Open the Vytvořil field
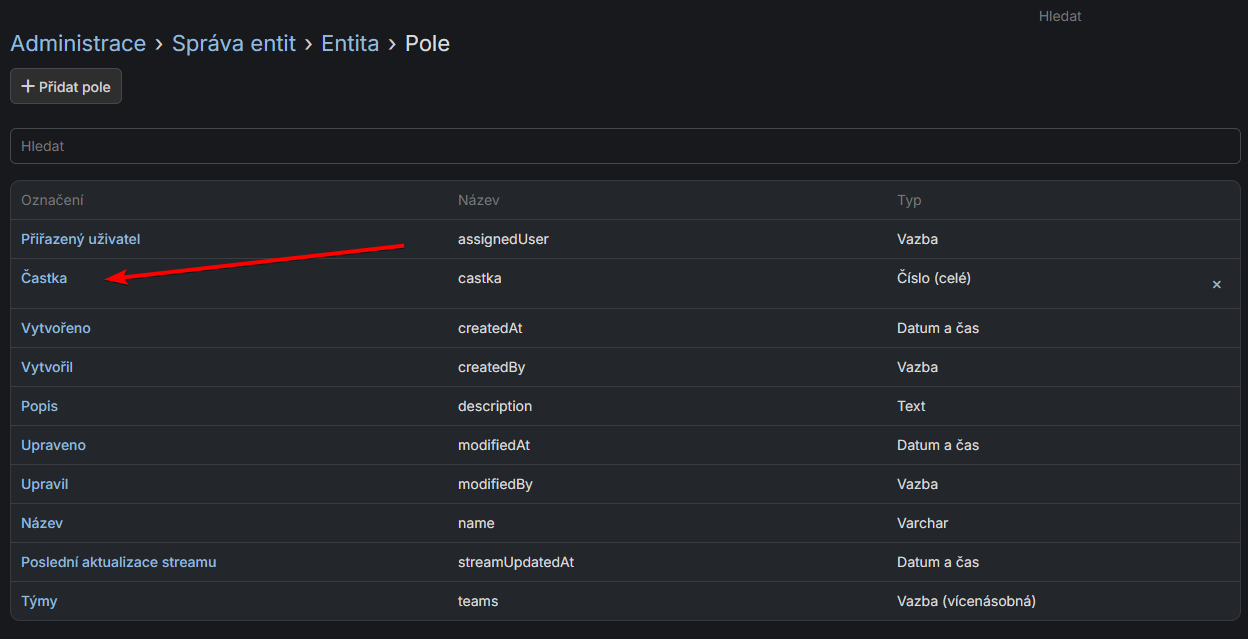Image resolution: width=1248 pixels, height=639 pixels. point(46,367)
